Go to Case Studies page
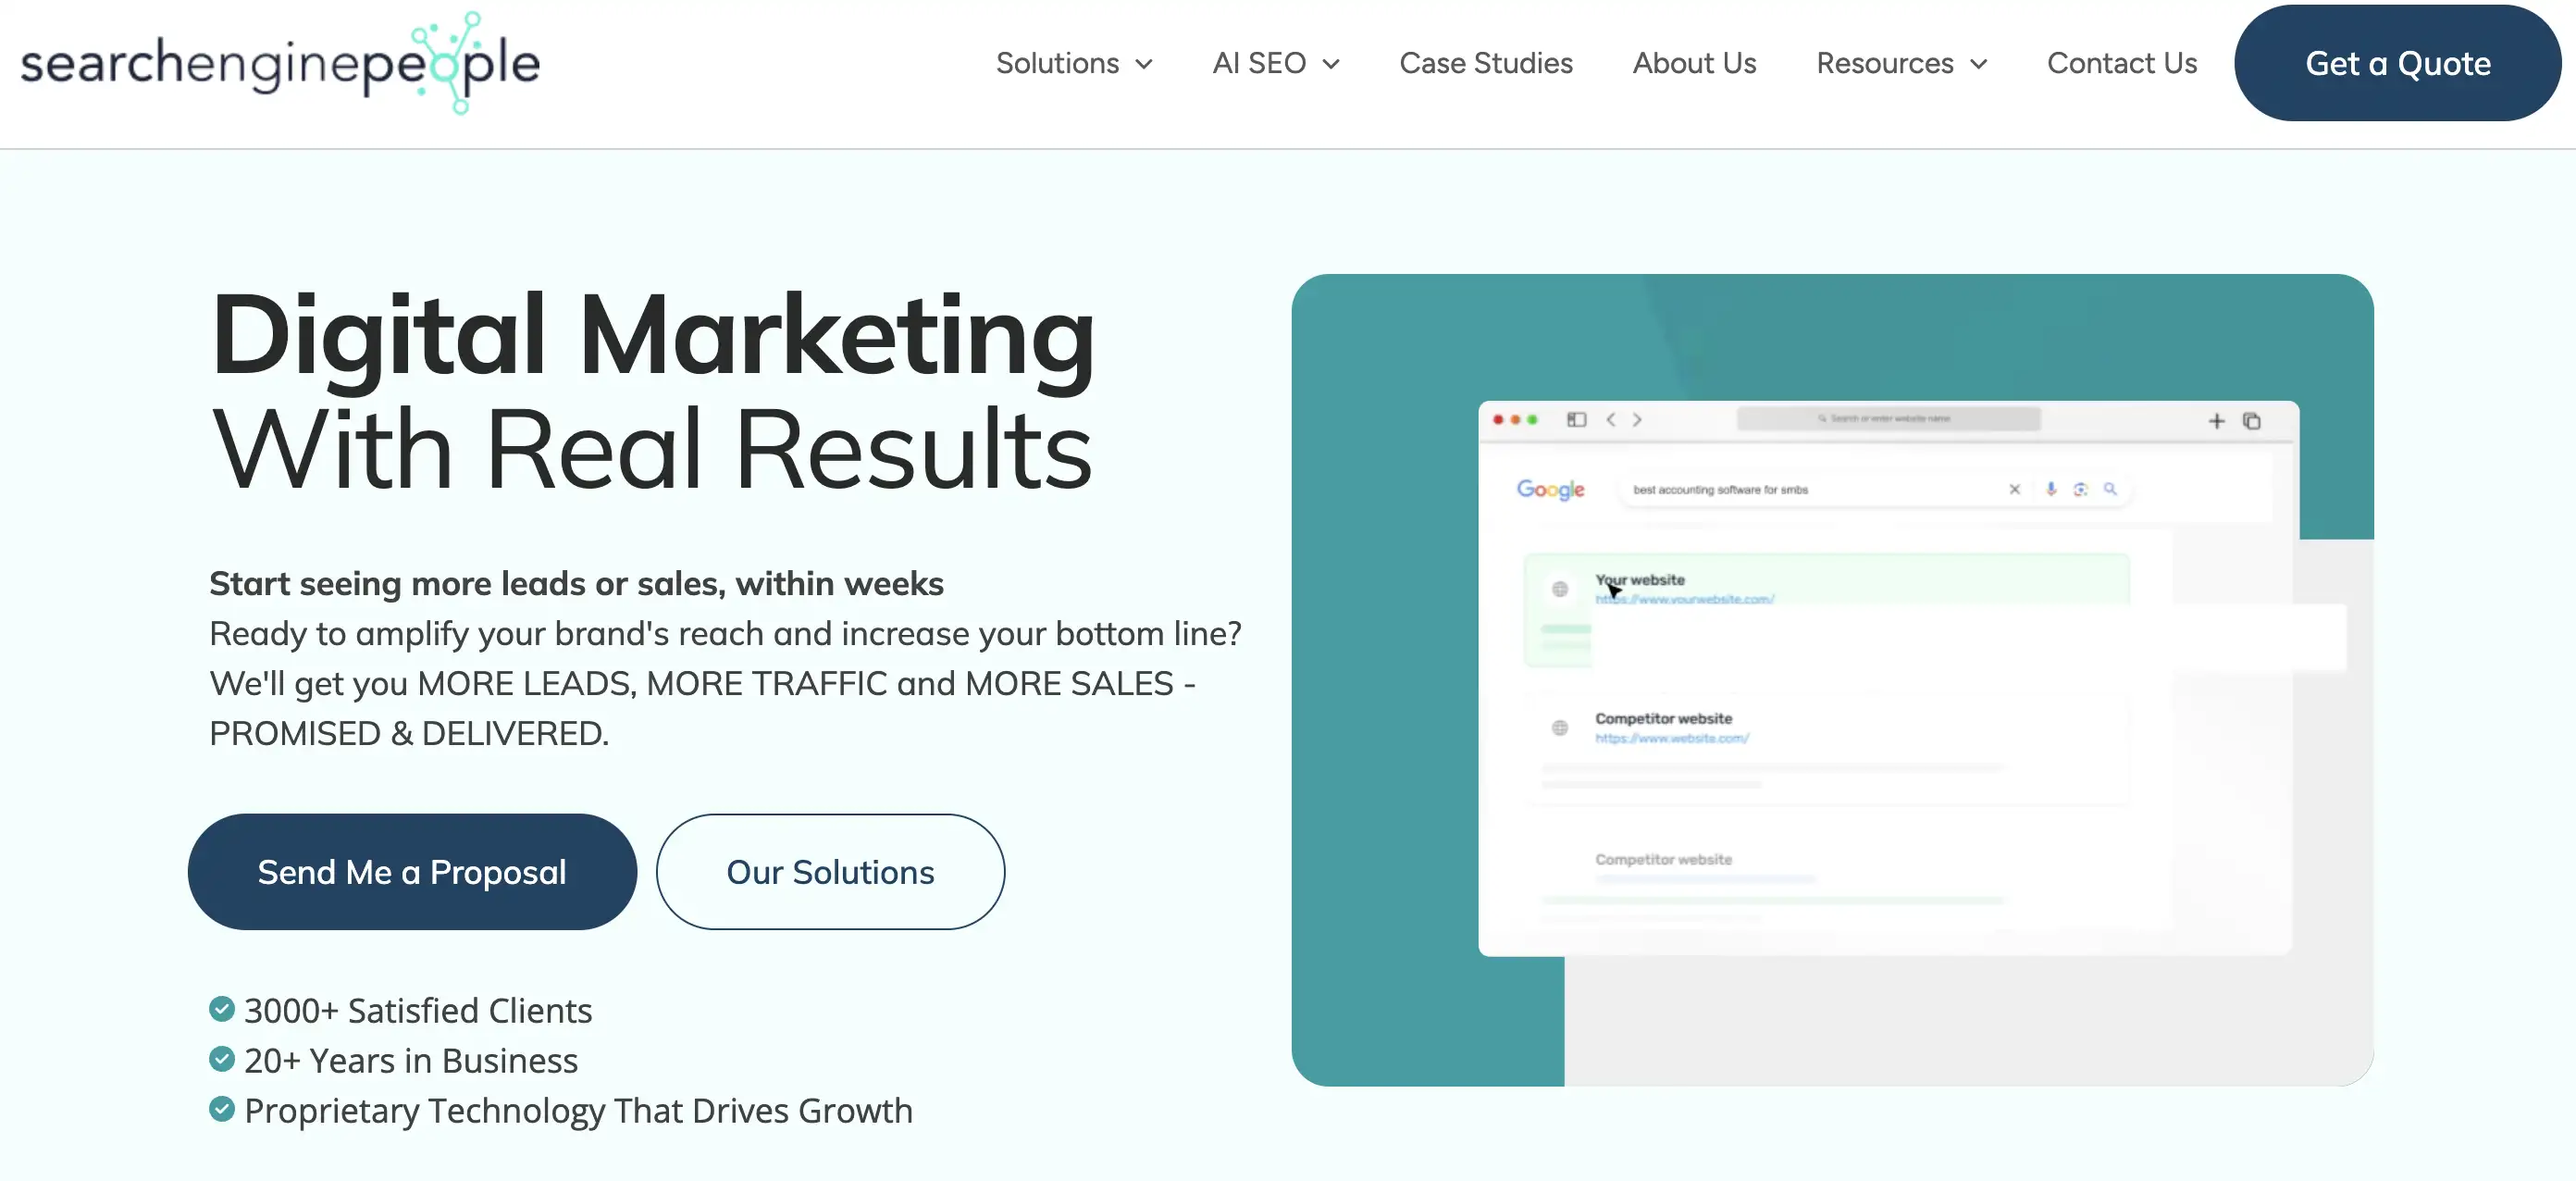The height and width of the screenshot is (1181, 2576). click(x=1485, y=64)
